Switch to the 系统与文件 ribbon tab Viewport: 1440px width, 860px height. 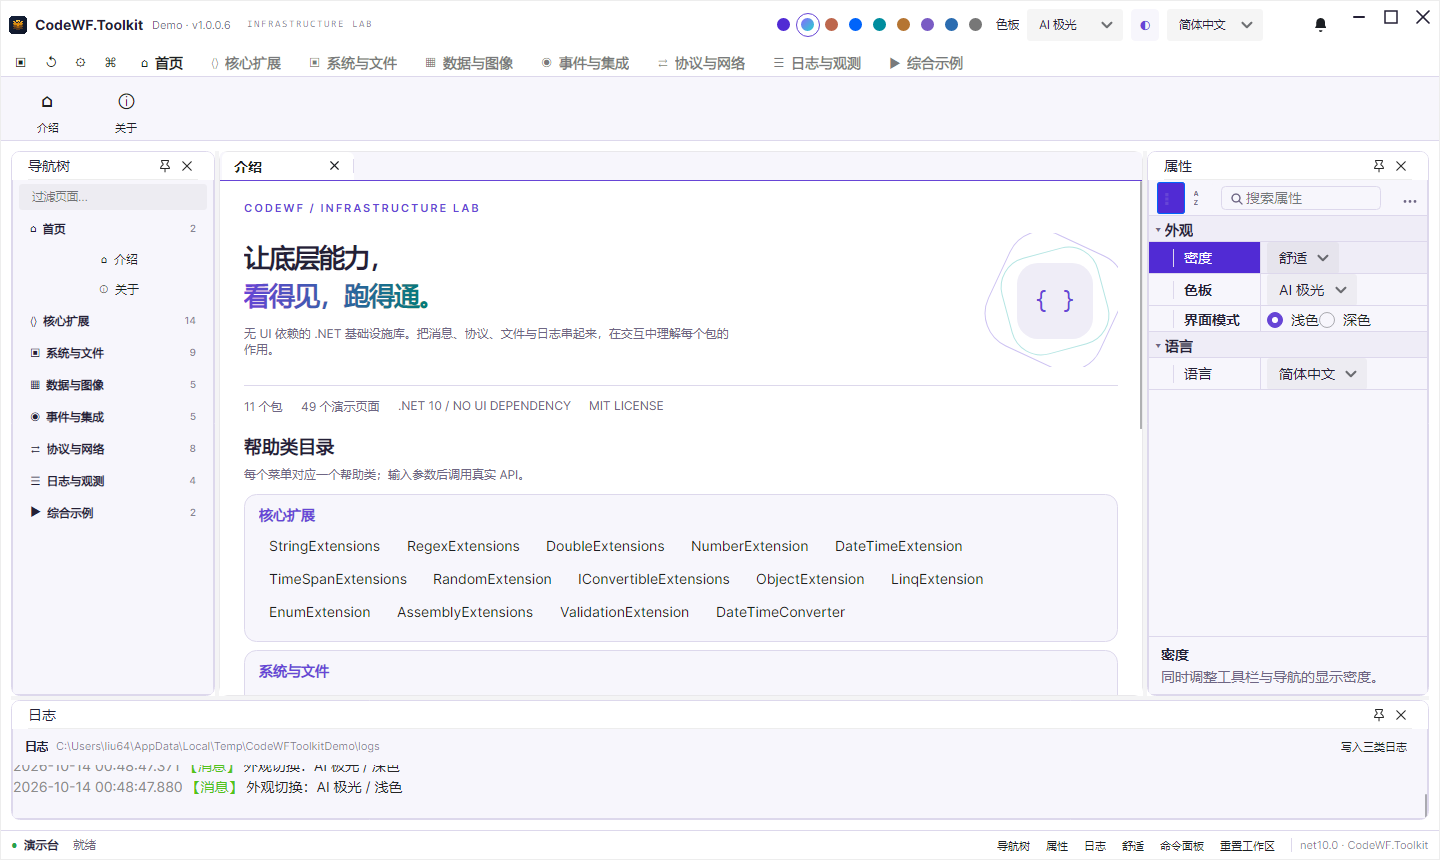(353, 63)
